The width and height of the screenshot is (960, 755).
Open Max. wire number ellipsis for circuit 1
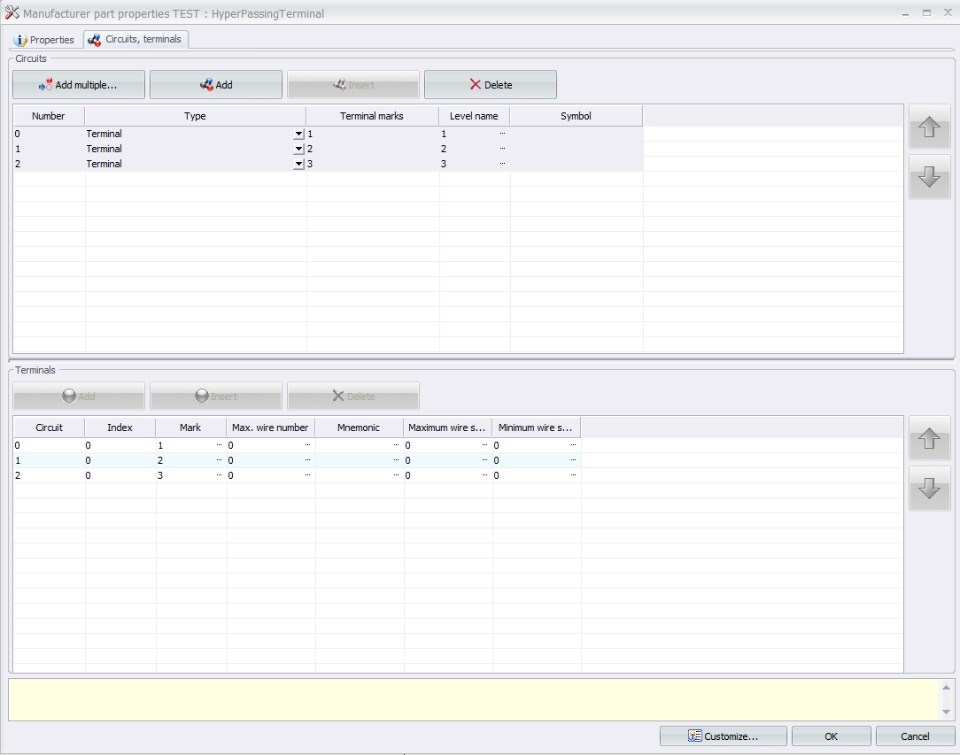[x=307, y=460]
